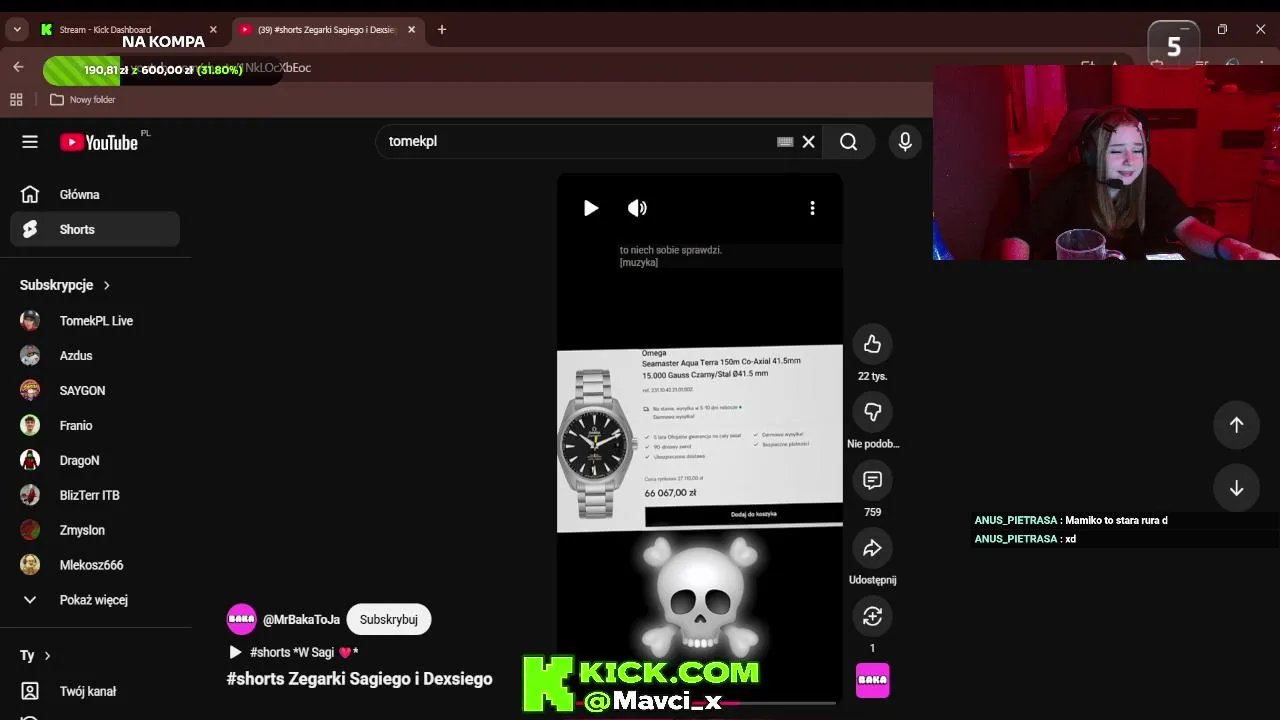The image size is (1280, 720).
Task: Play the paused Short video
Action: 591,208
